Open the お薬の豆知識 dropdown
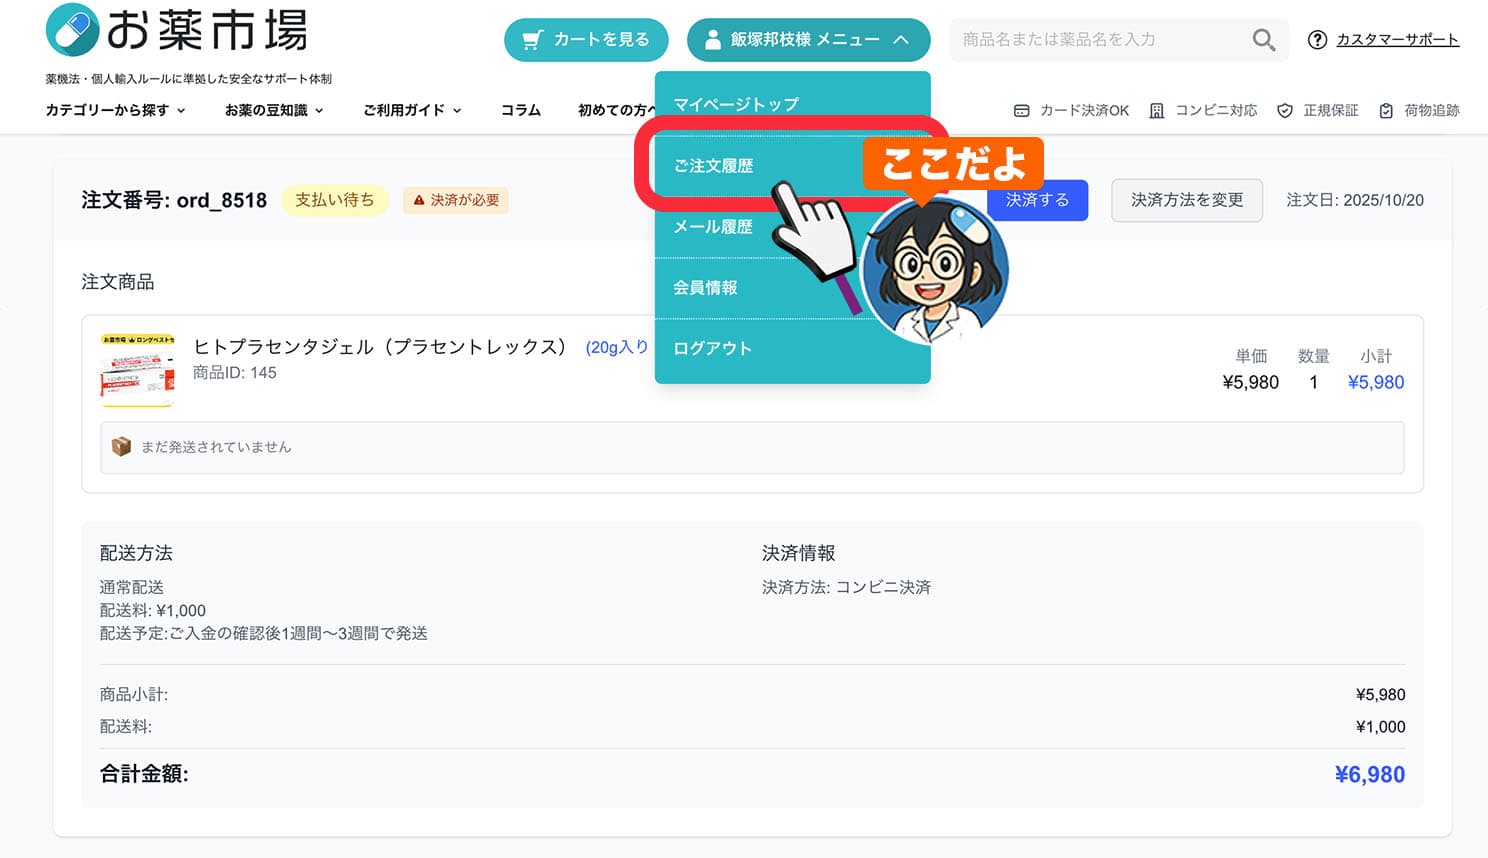1488x858 pixels. point(273,110)
